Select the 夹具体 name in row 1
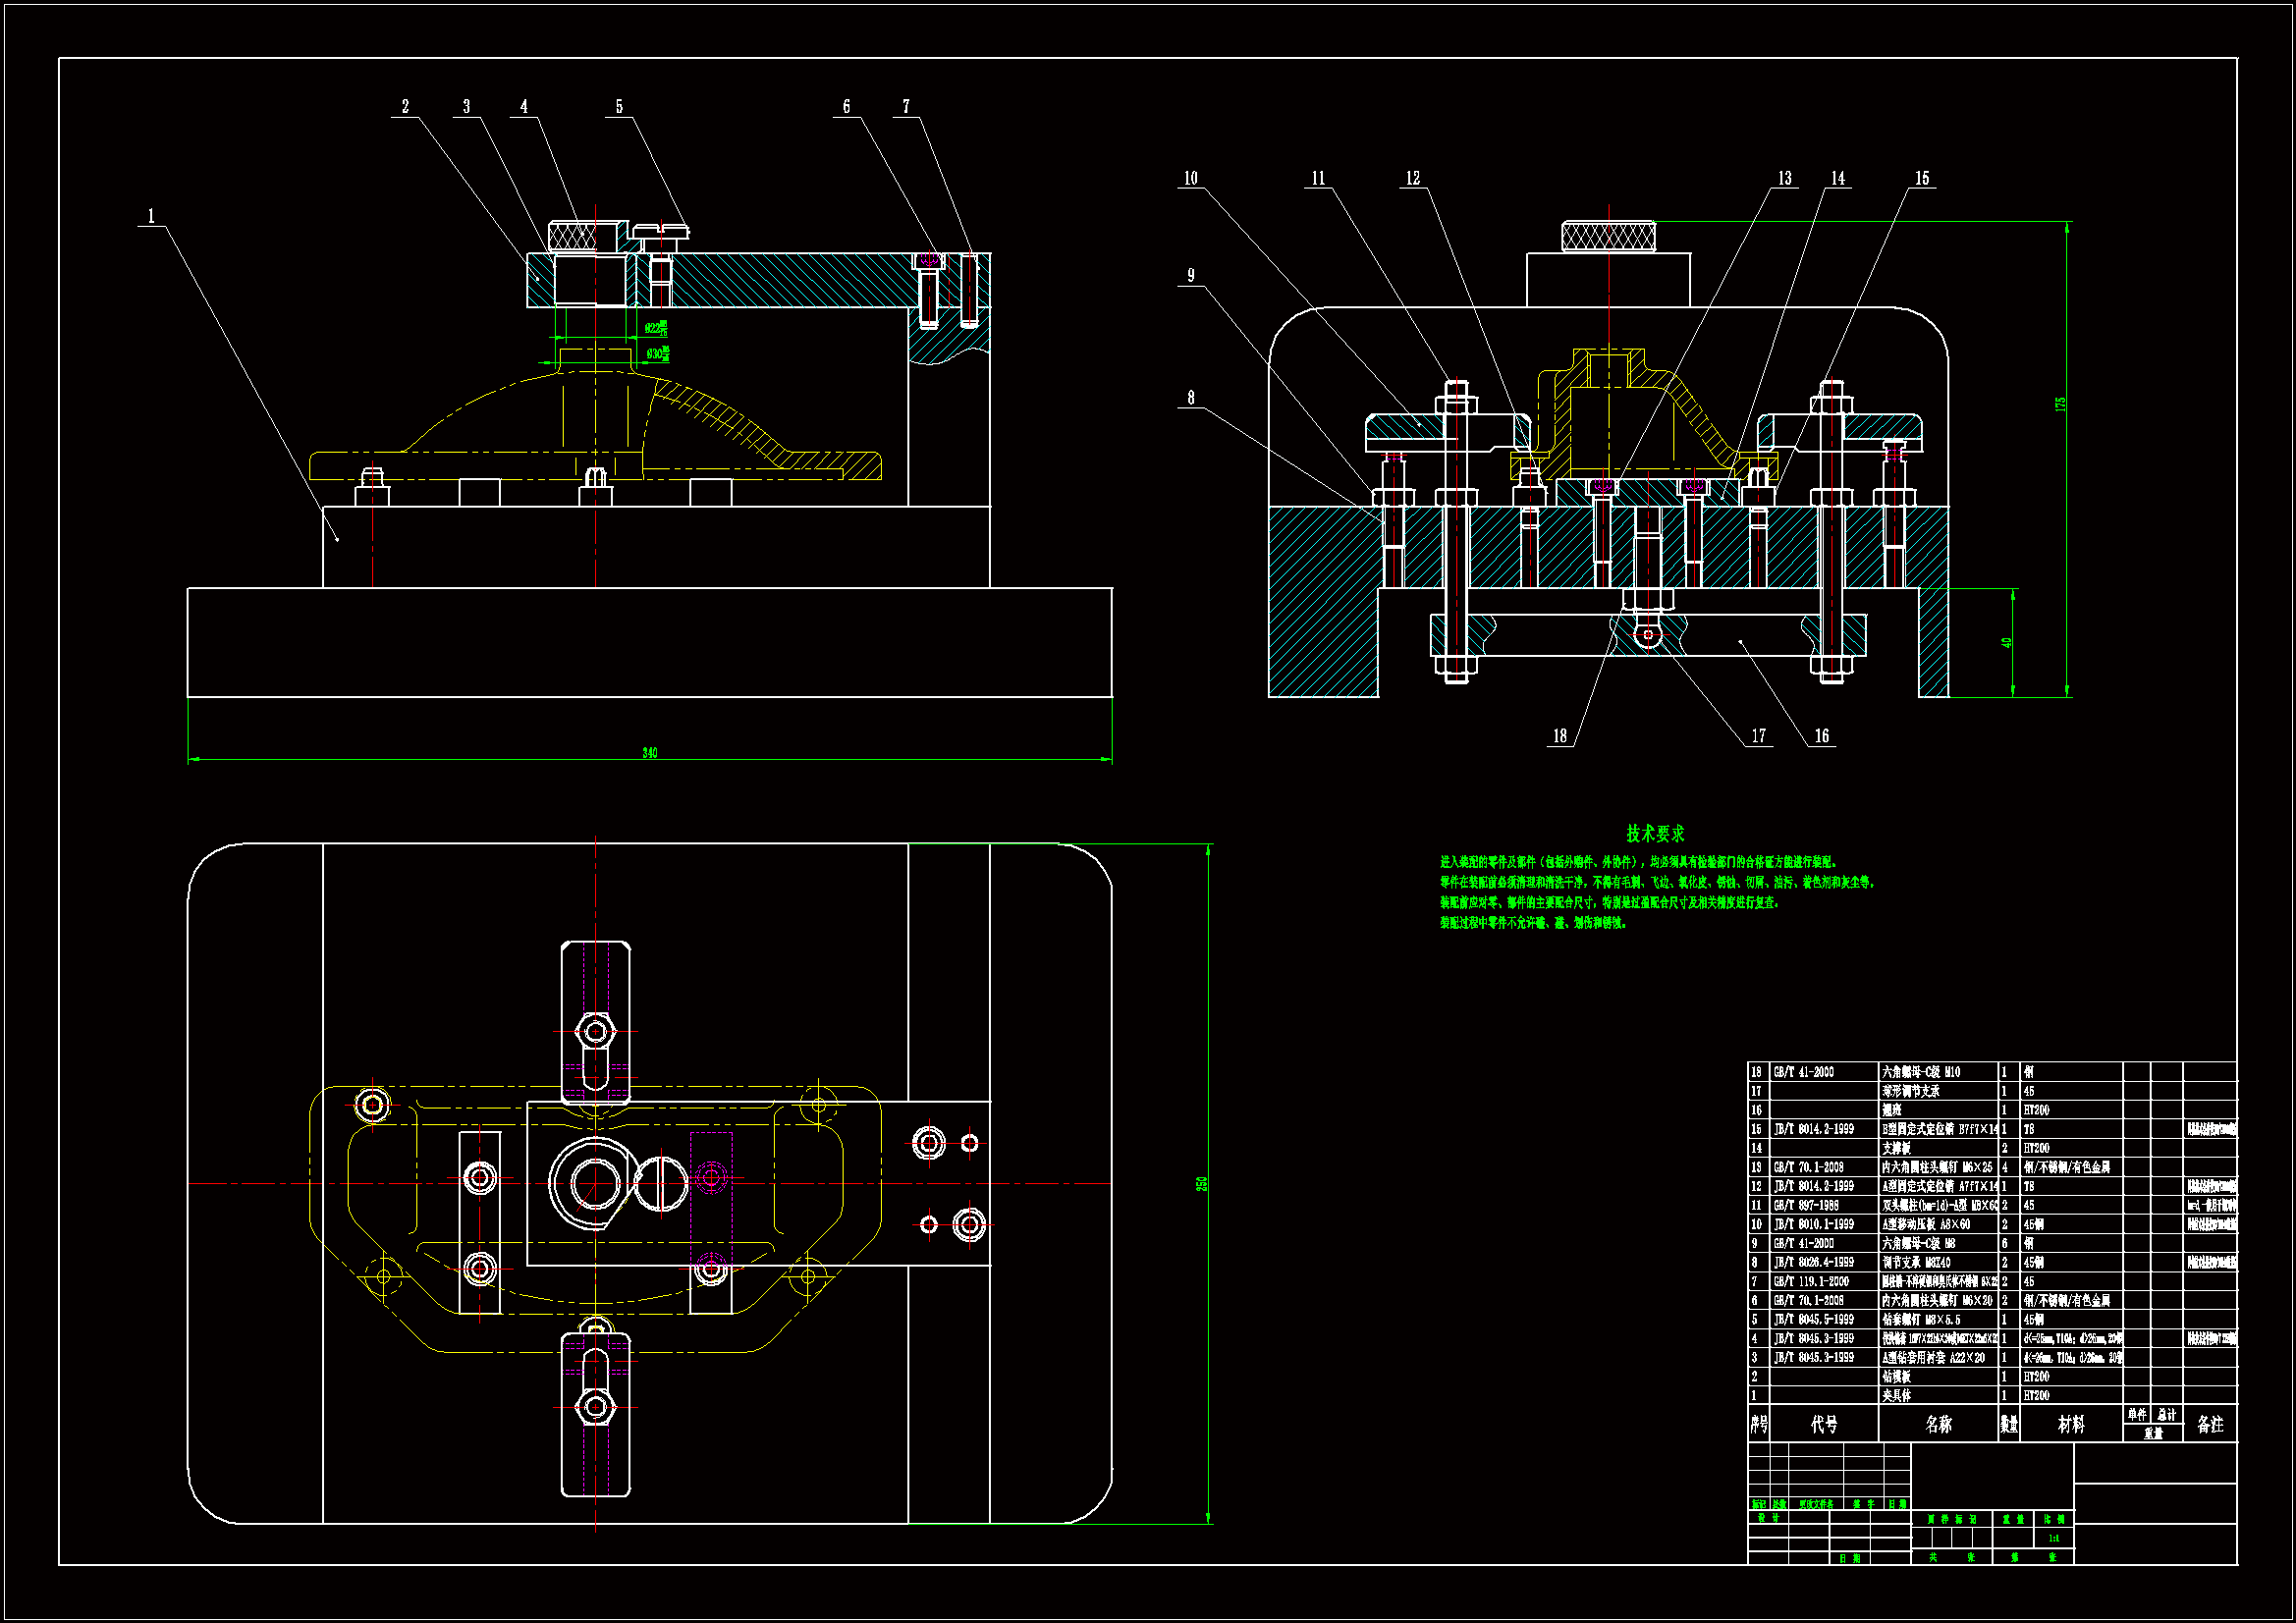This screenshot has width=2296, height=1623. (x=1896, y=1395)
